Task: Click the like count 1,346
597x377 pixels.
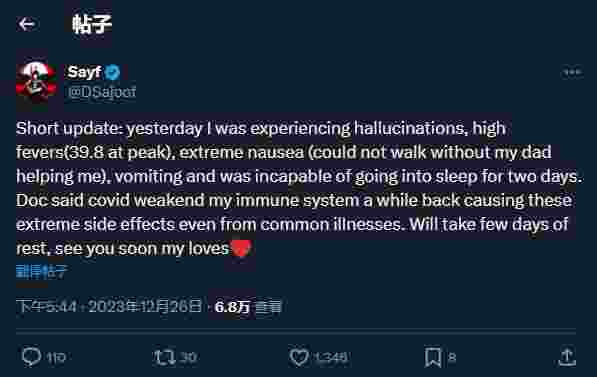Action: point(331,357)
